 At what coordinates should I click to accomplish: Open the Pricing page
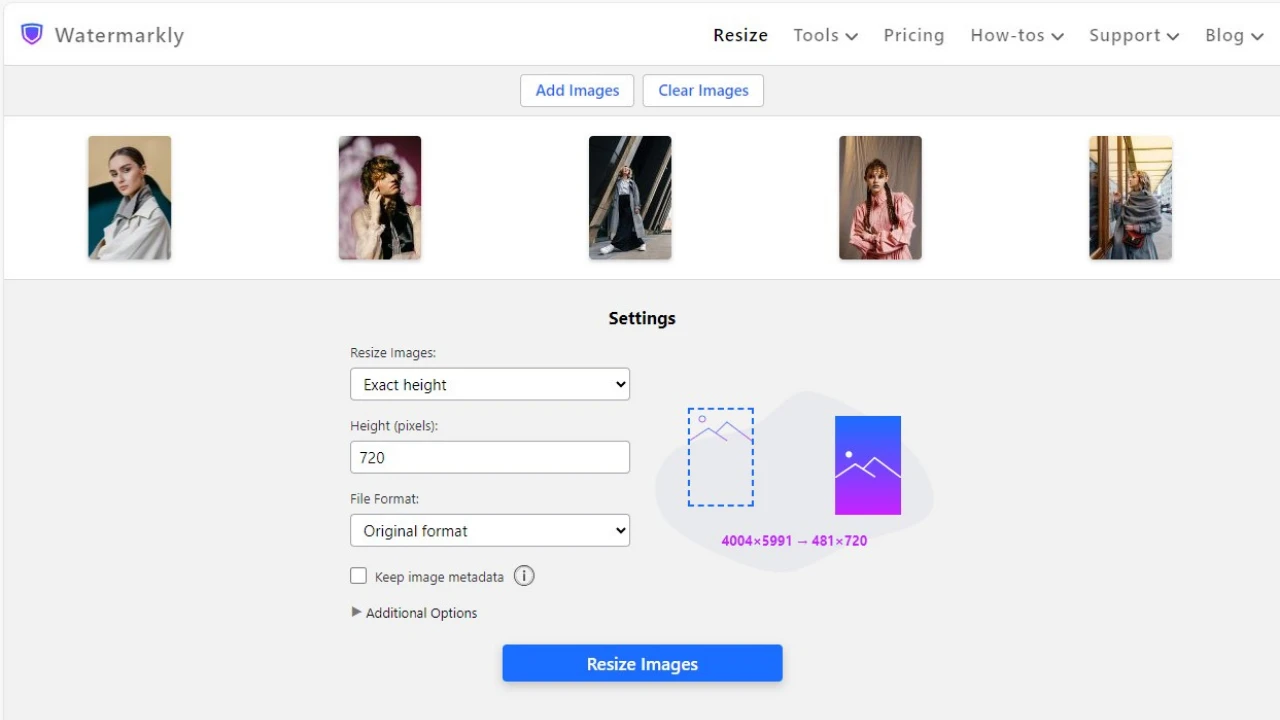tap(914, 35)
